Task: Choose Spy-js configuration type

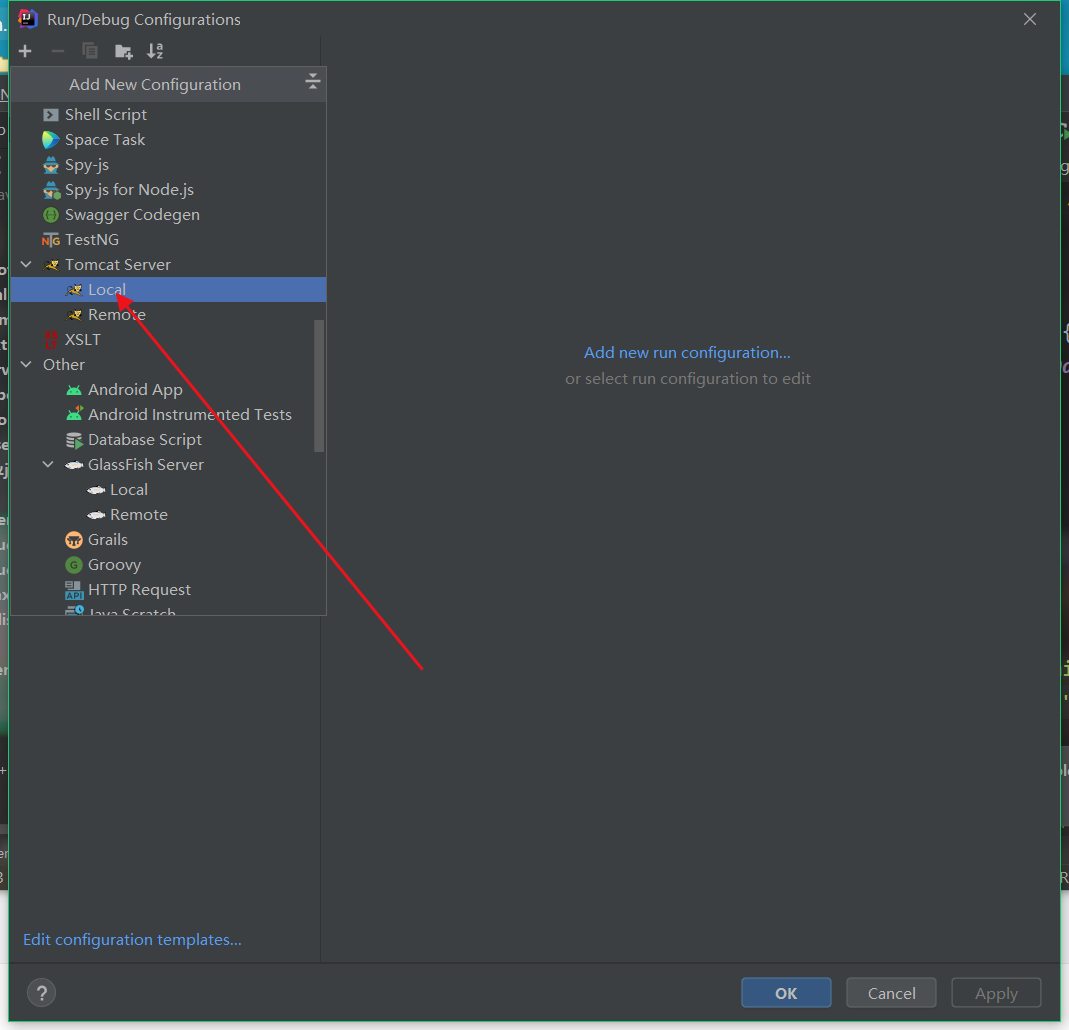Action: (168, 165)
